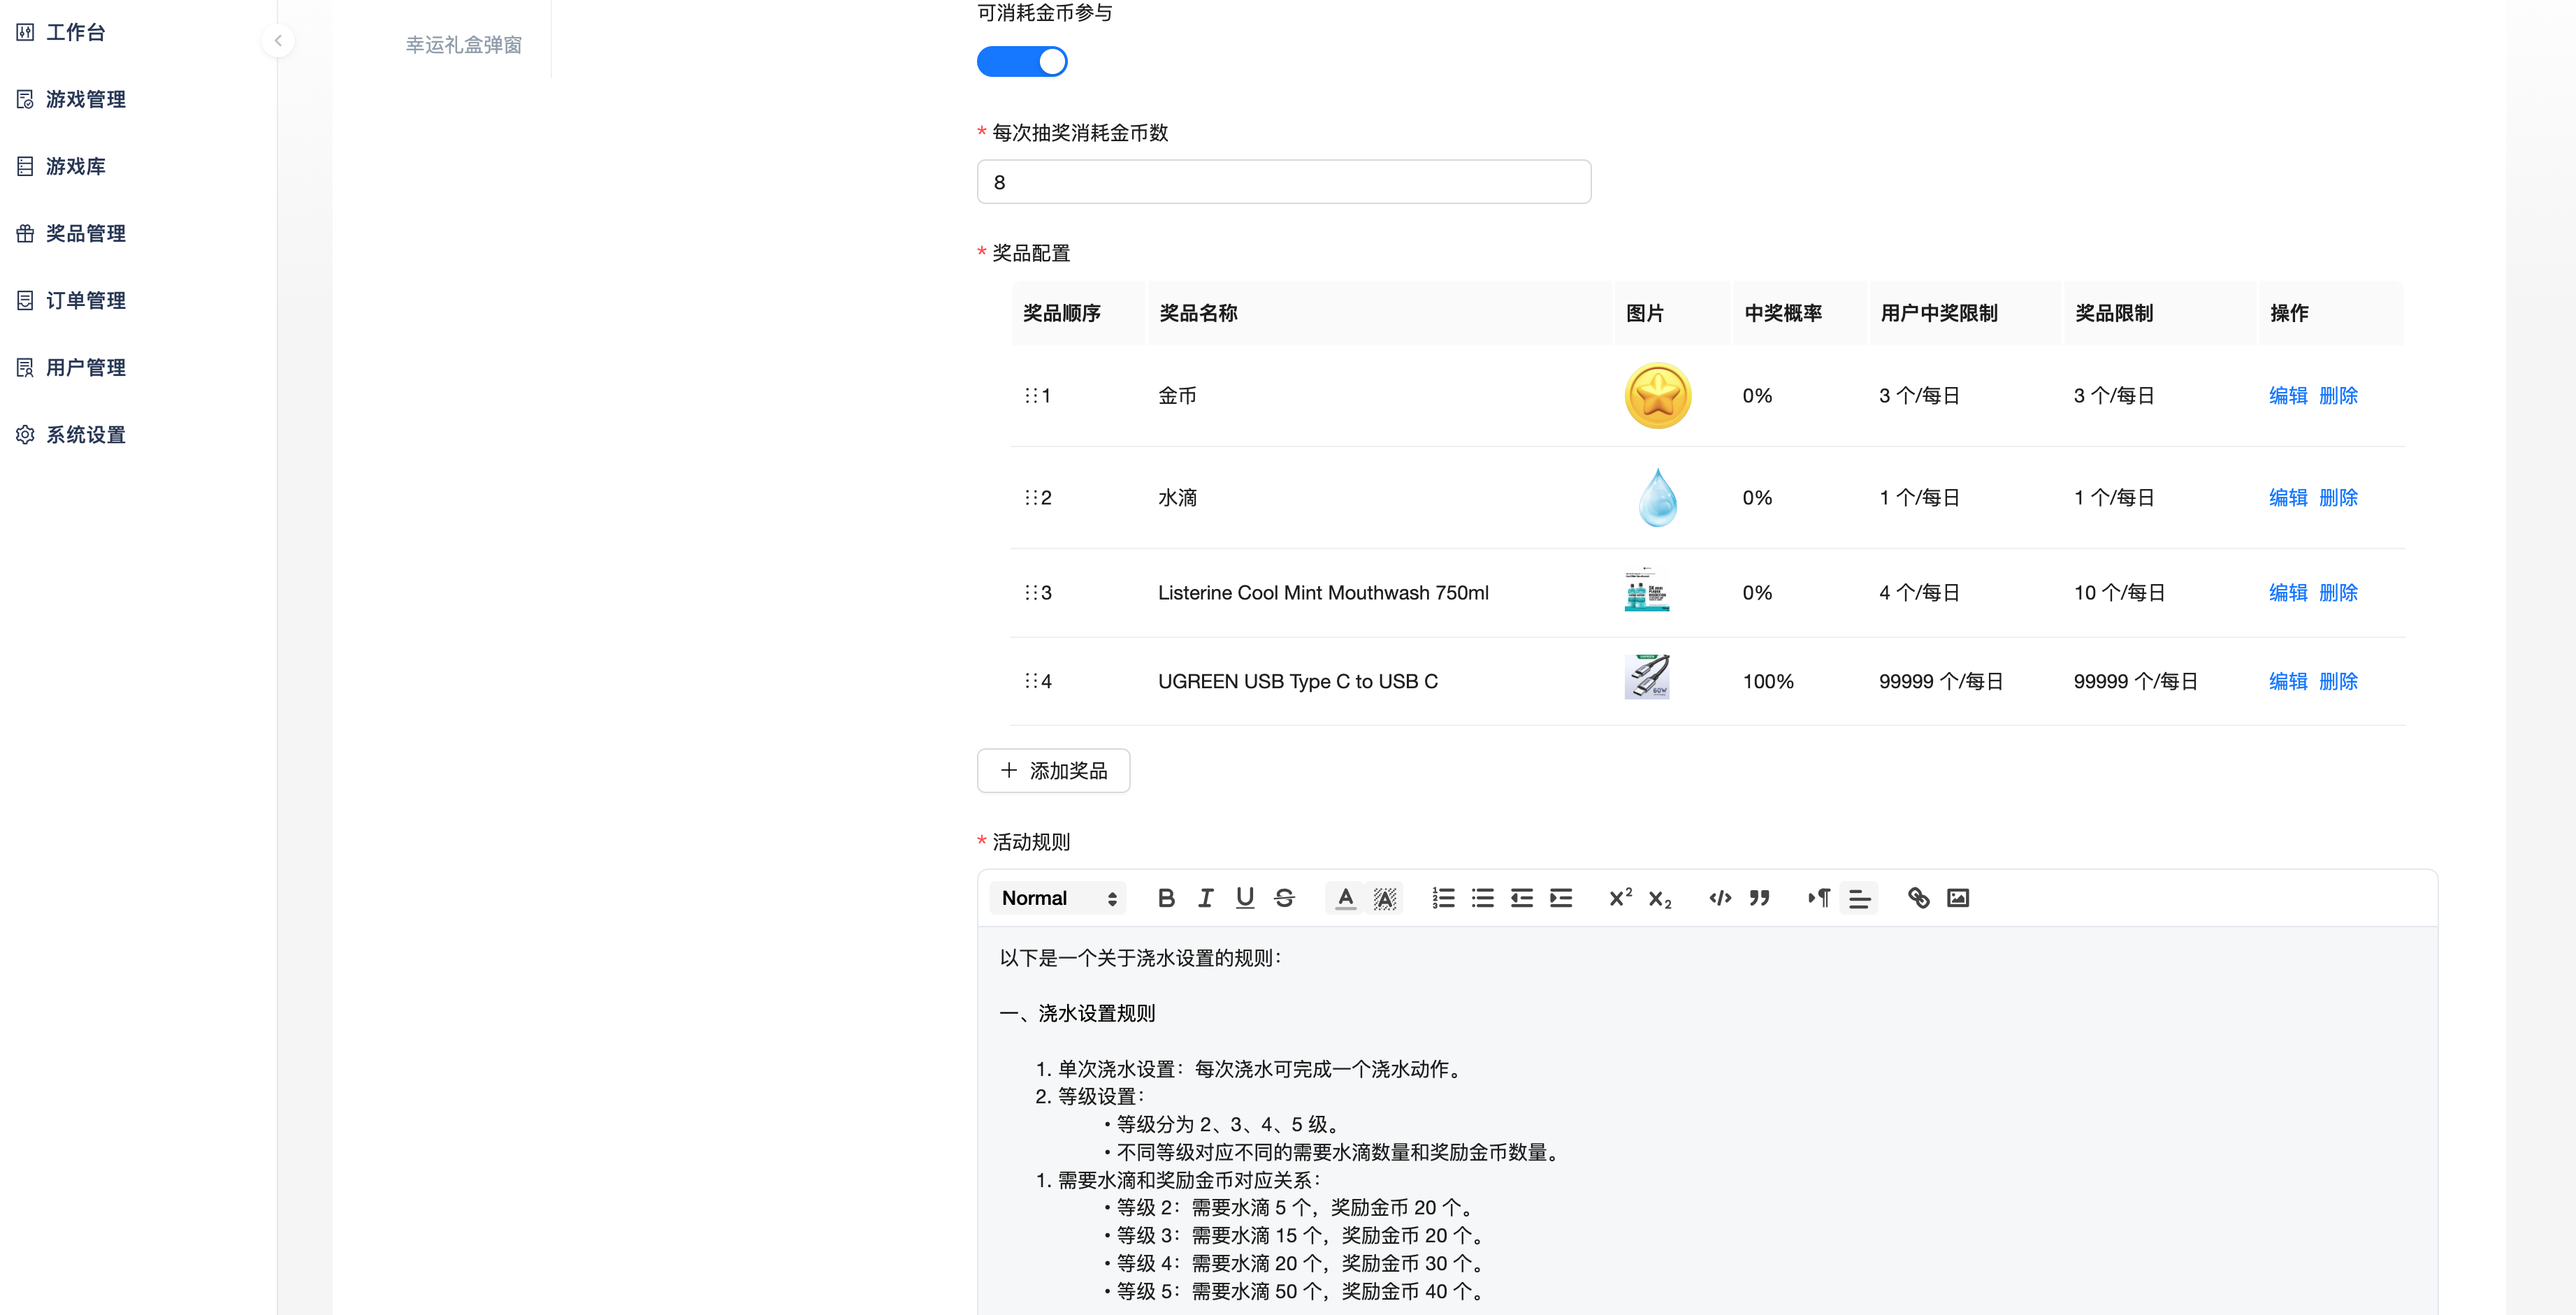Insert image via the editor image icon

[x=1957, y=898]
